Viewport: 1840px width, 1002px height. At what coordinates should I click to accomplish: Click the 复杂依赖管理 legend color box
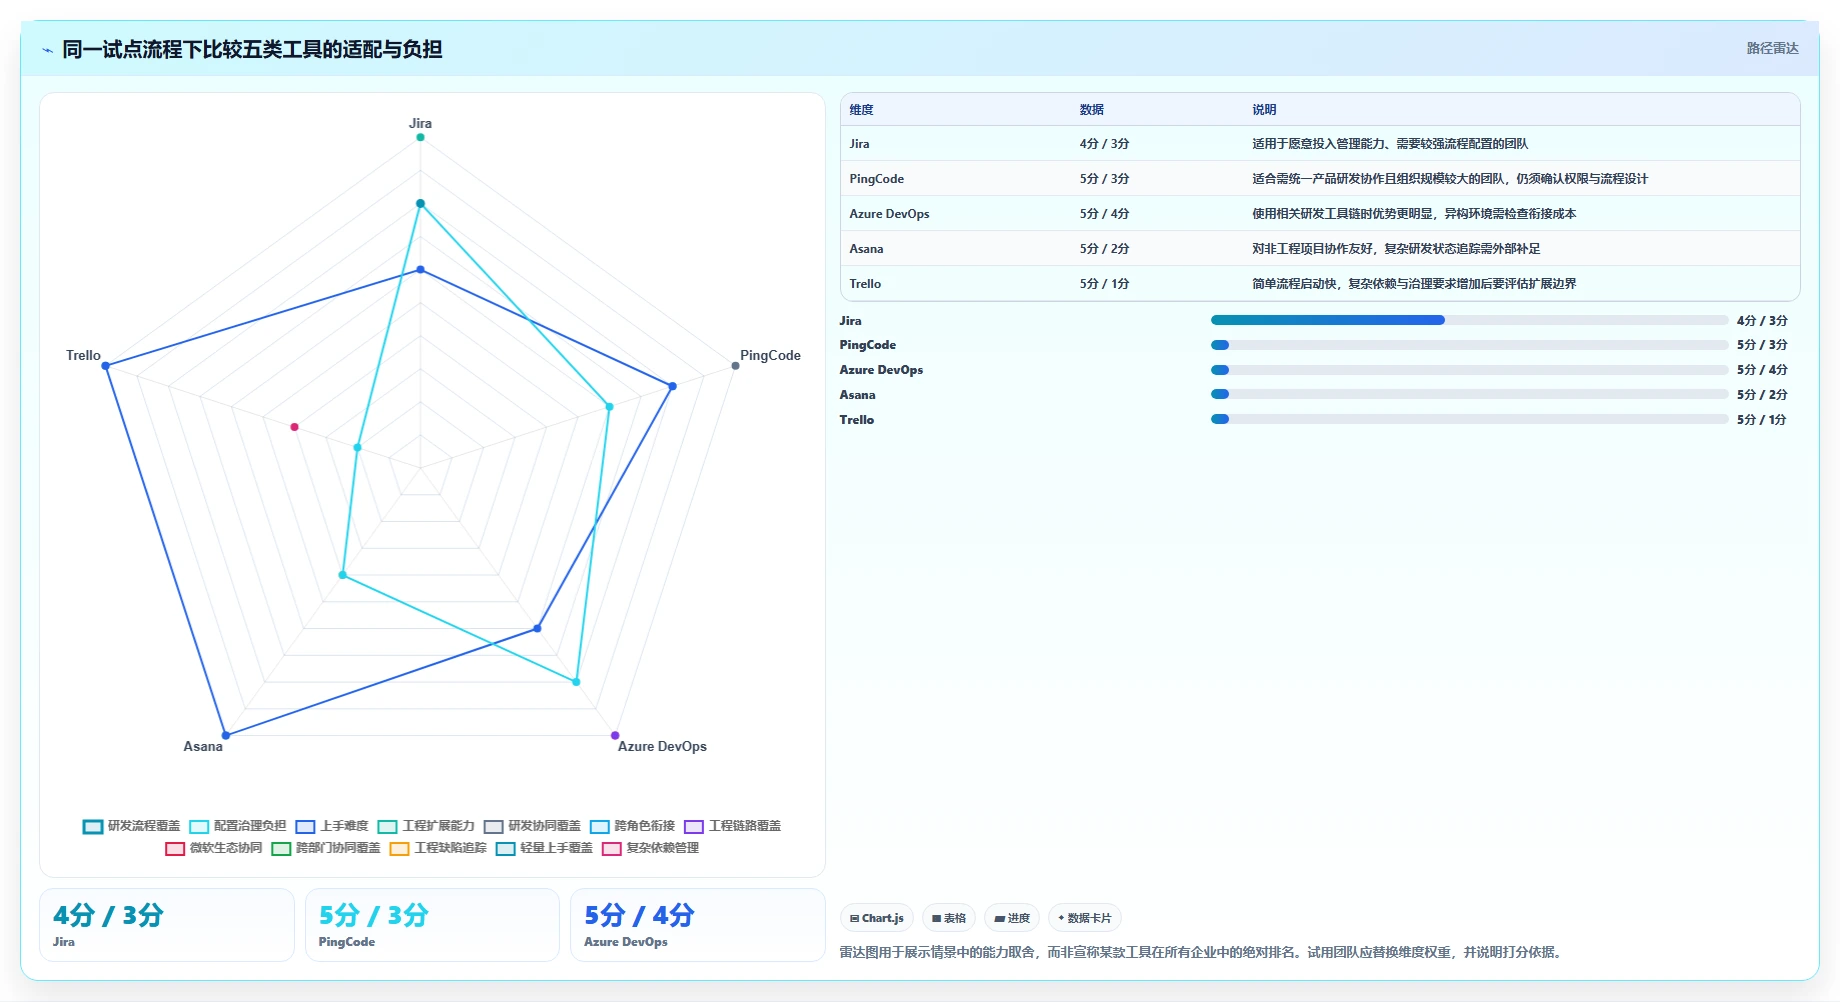click(611, 848)
